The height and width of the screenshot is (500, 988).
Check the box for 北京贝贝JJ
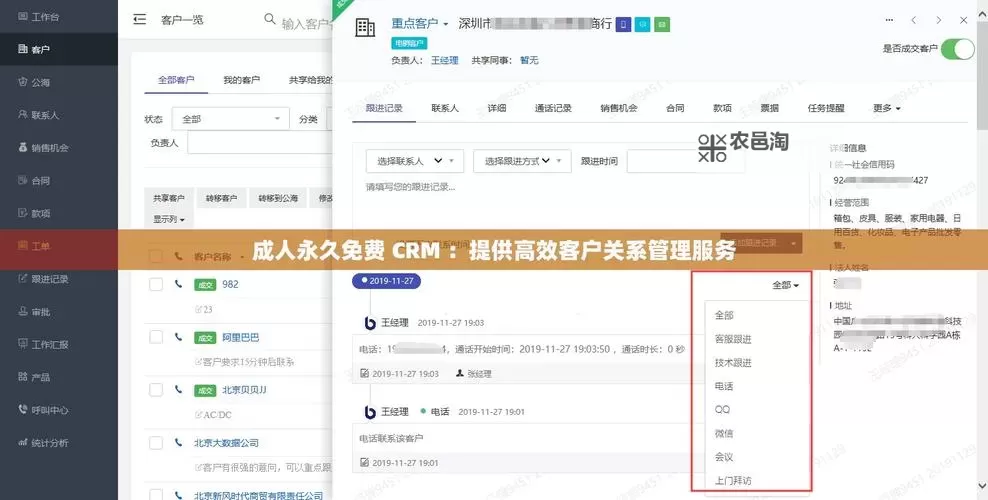156,390
